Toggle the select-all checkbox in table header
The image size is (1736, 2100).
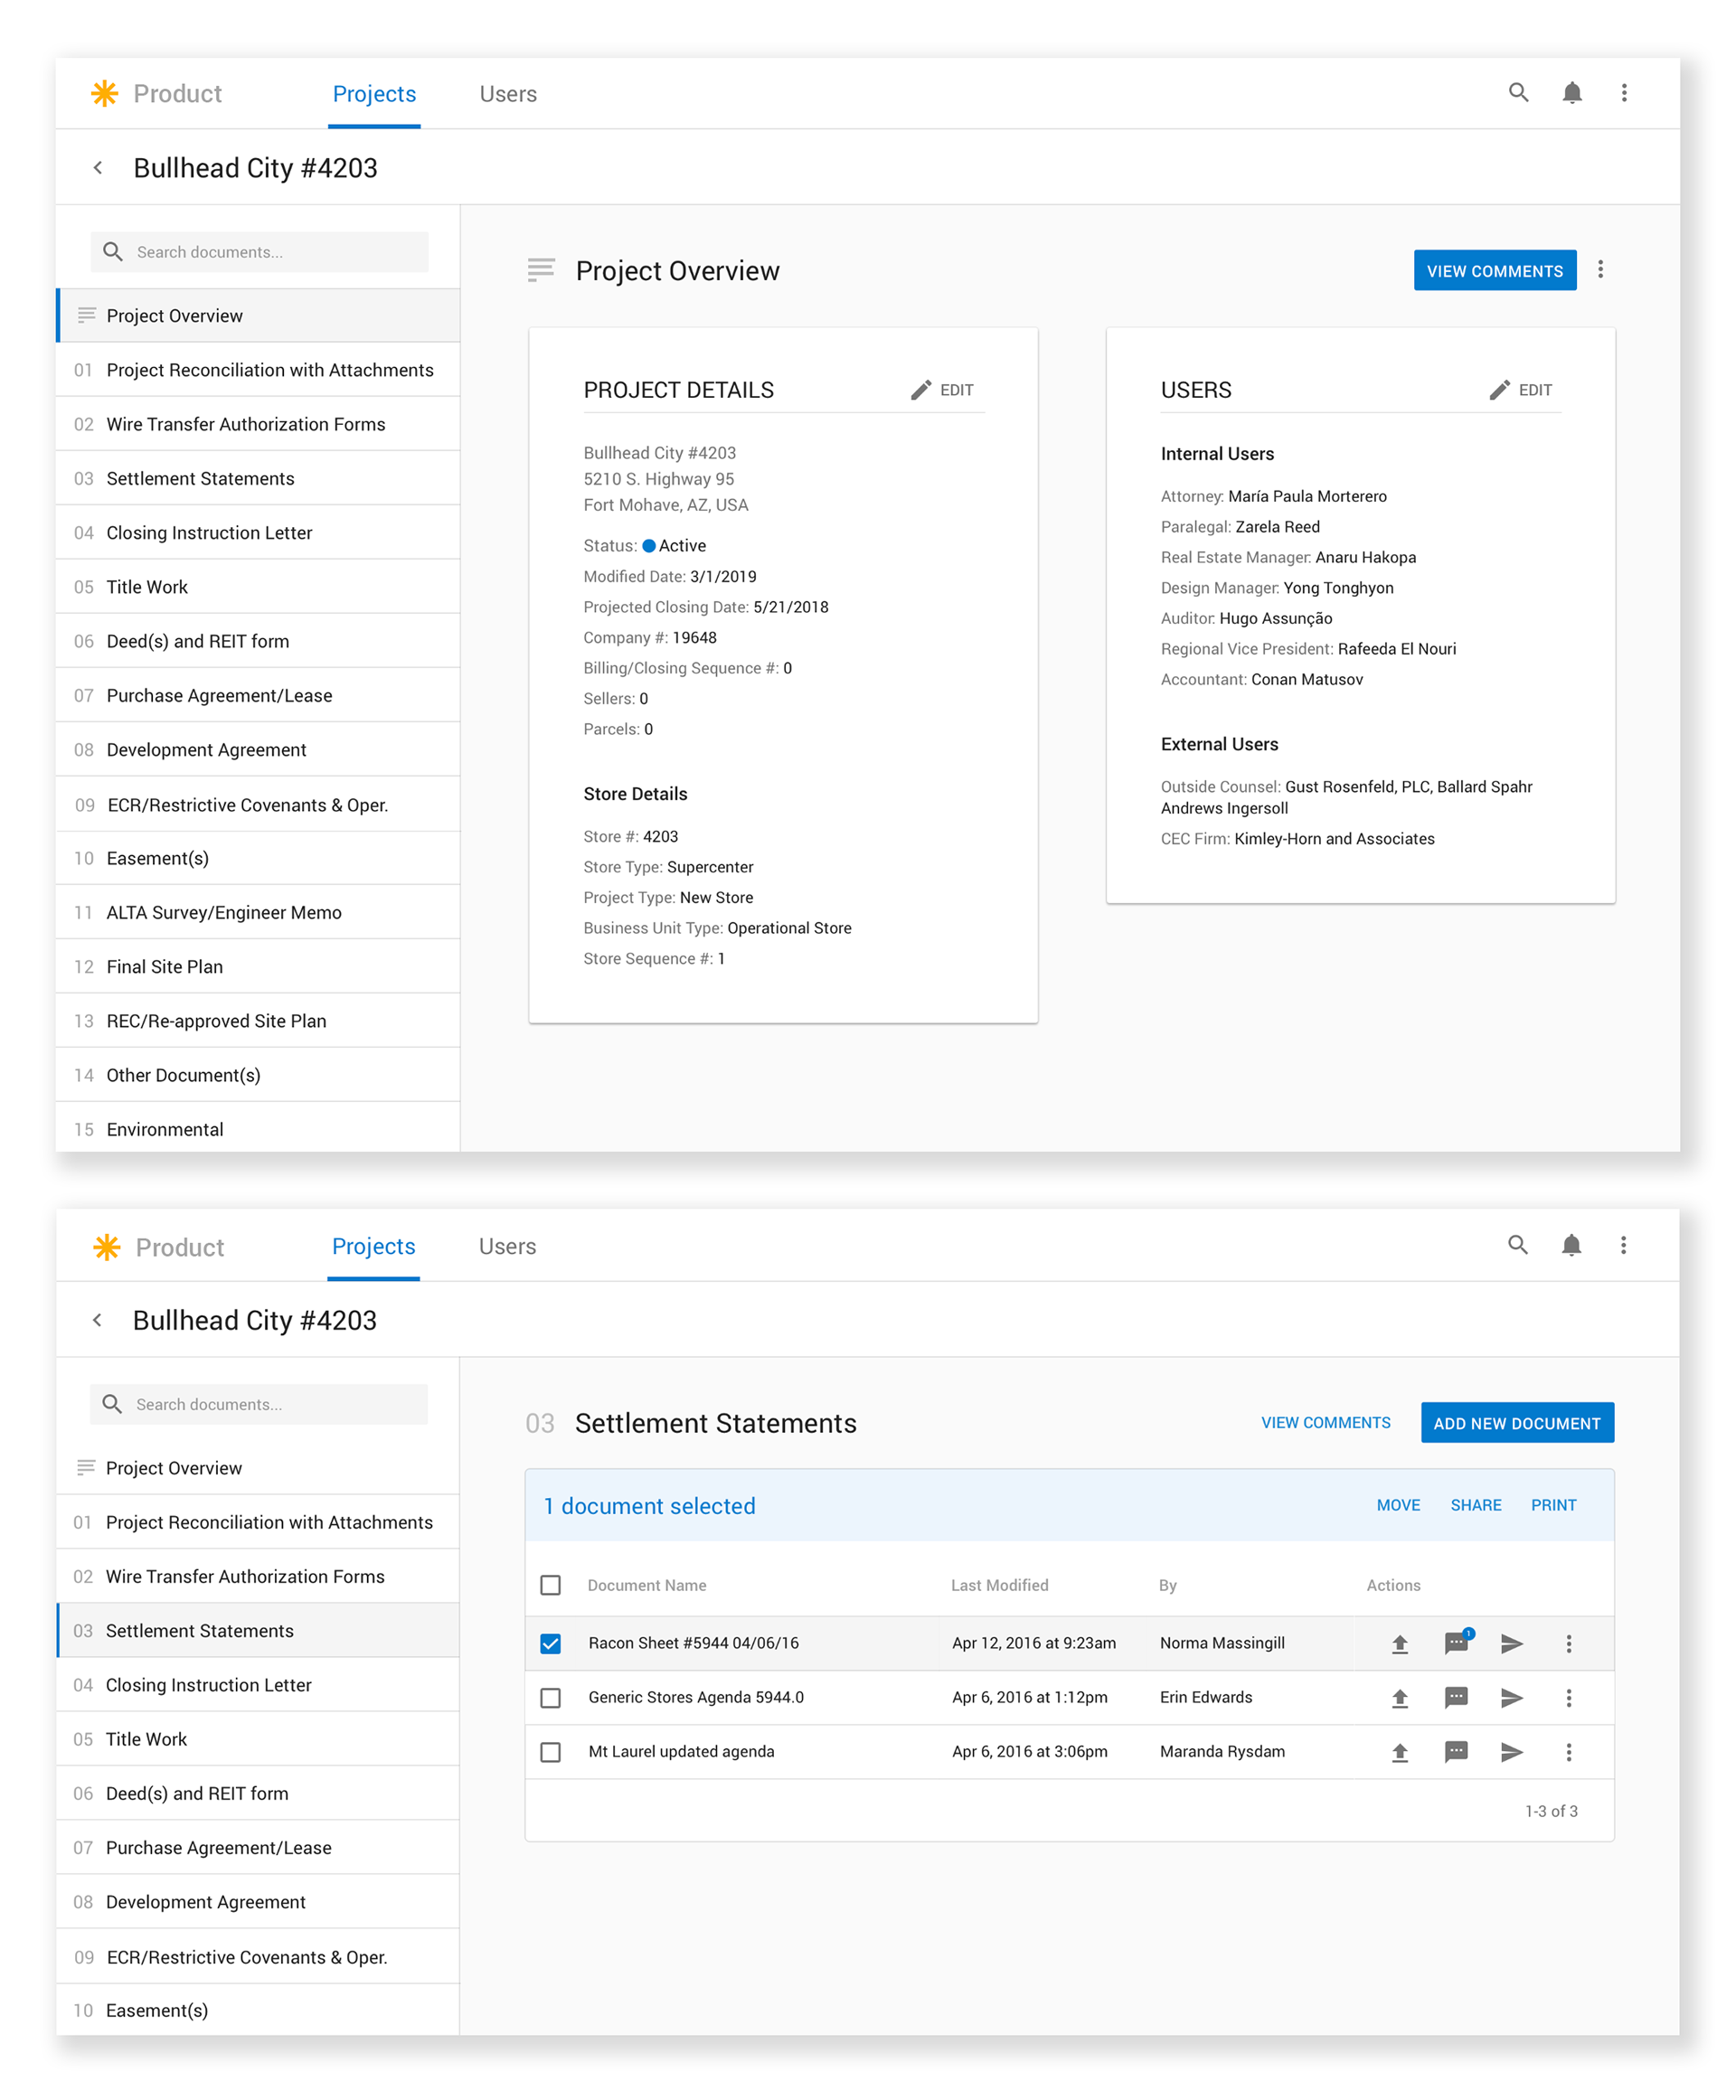pos(550,1585)
